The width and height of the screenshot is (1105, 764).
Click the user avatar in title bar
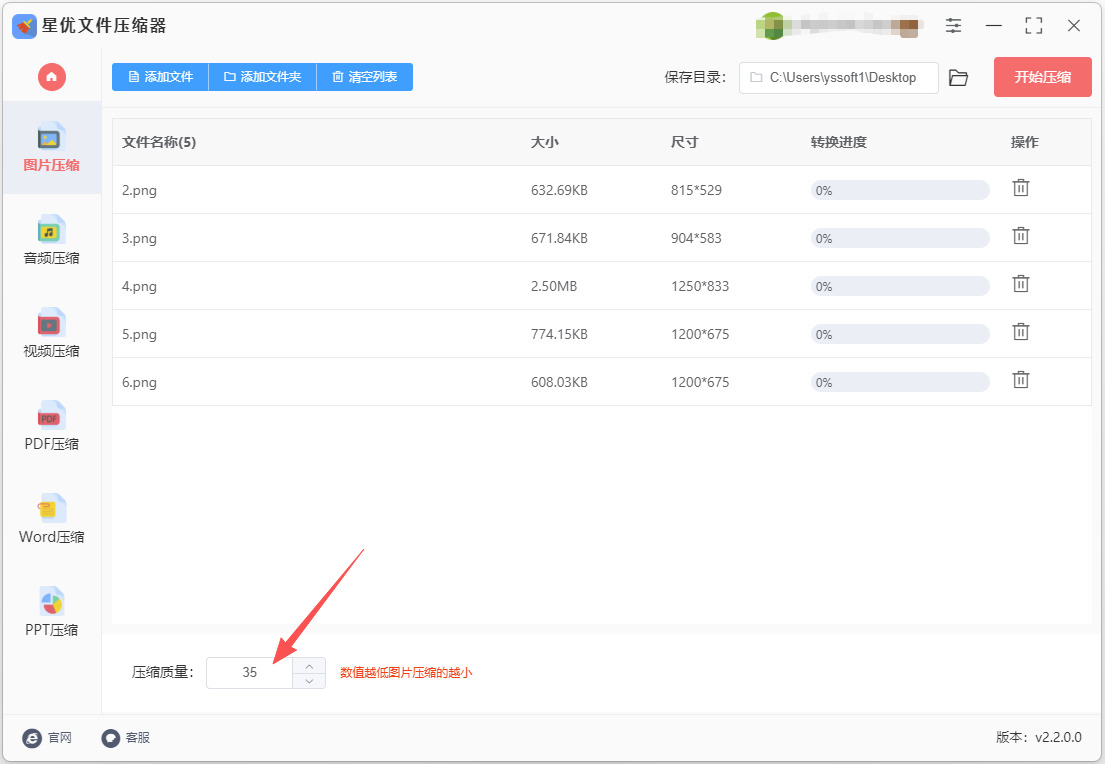pyautogui.click(x=772, y=26)
